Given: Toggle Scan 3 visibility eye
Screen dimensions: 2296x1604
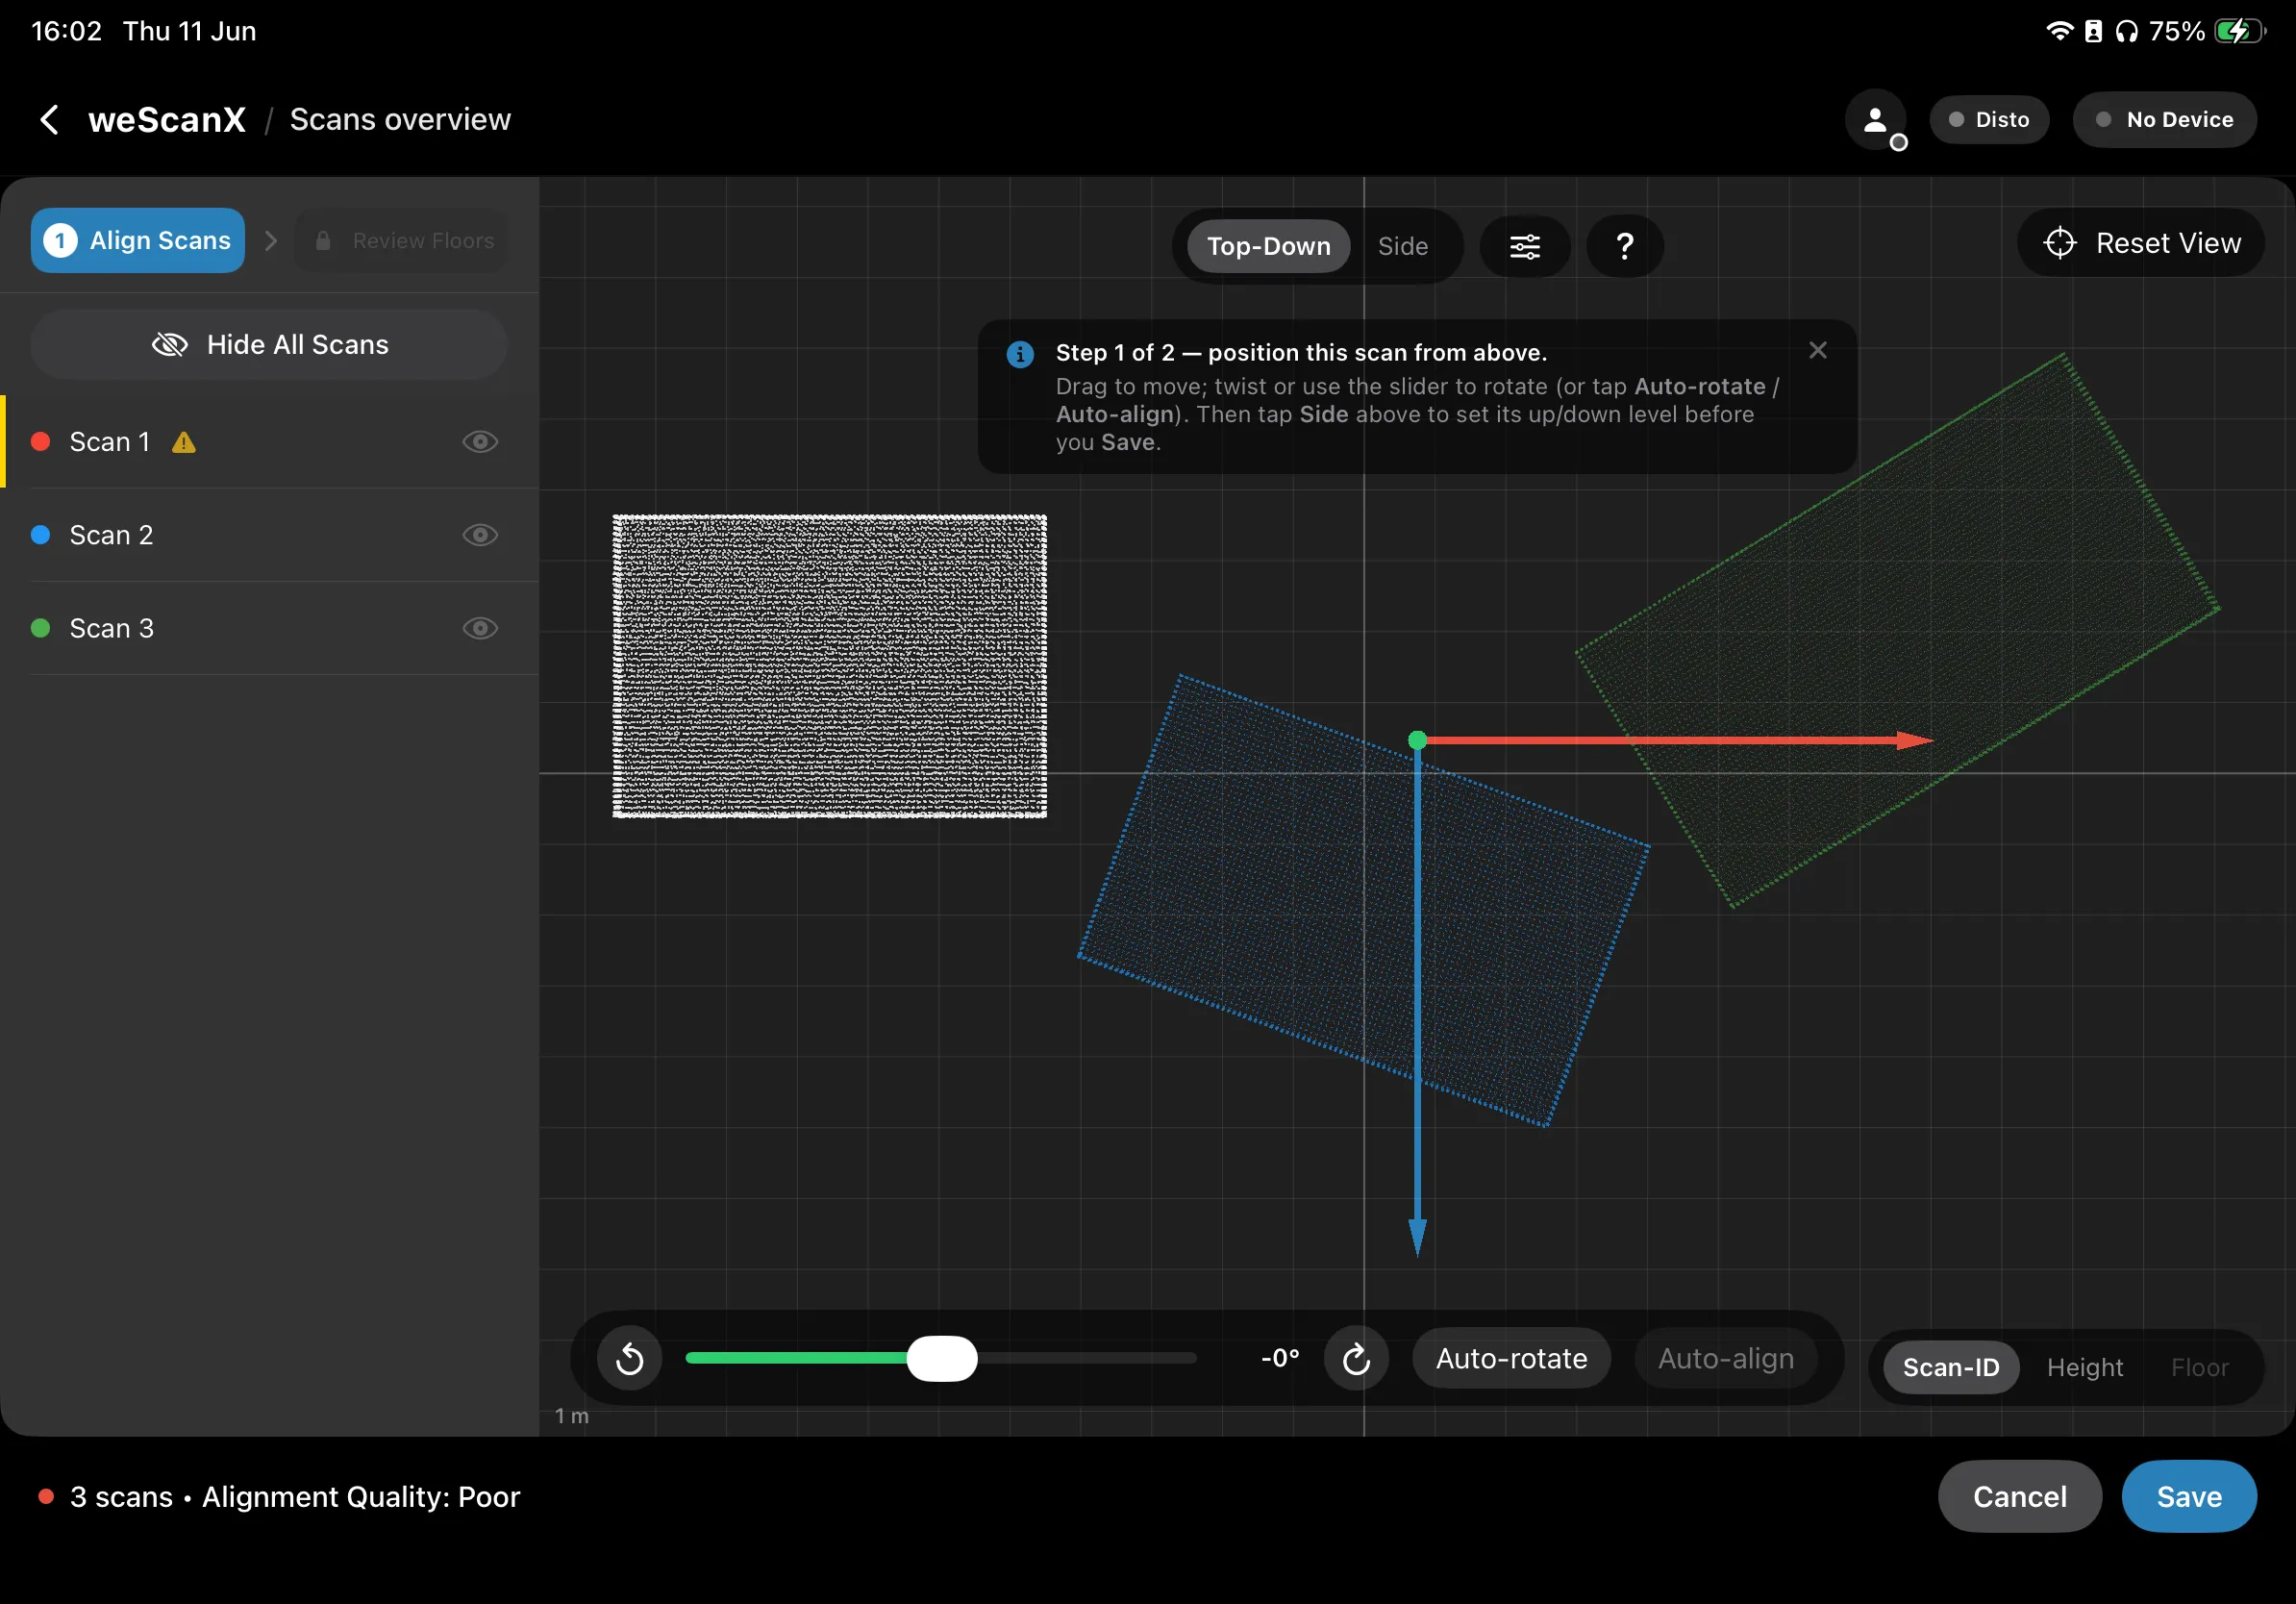Looking at the screenshot, I should [x=480, y=628].
